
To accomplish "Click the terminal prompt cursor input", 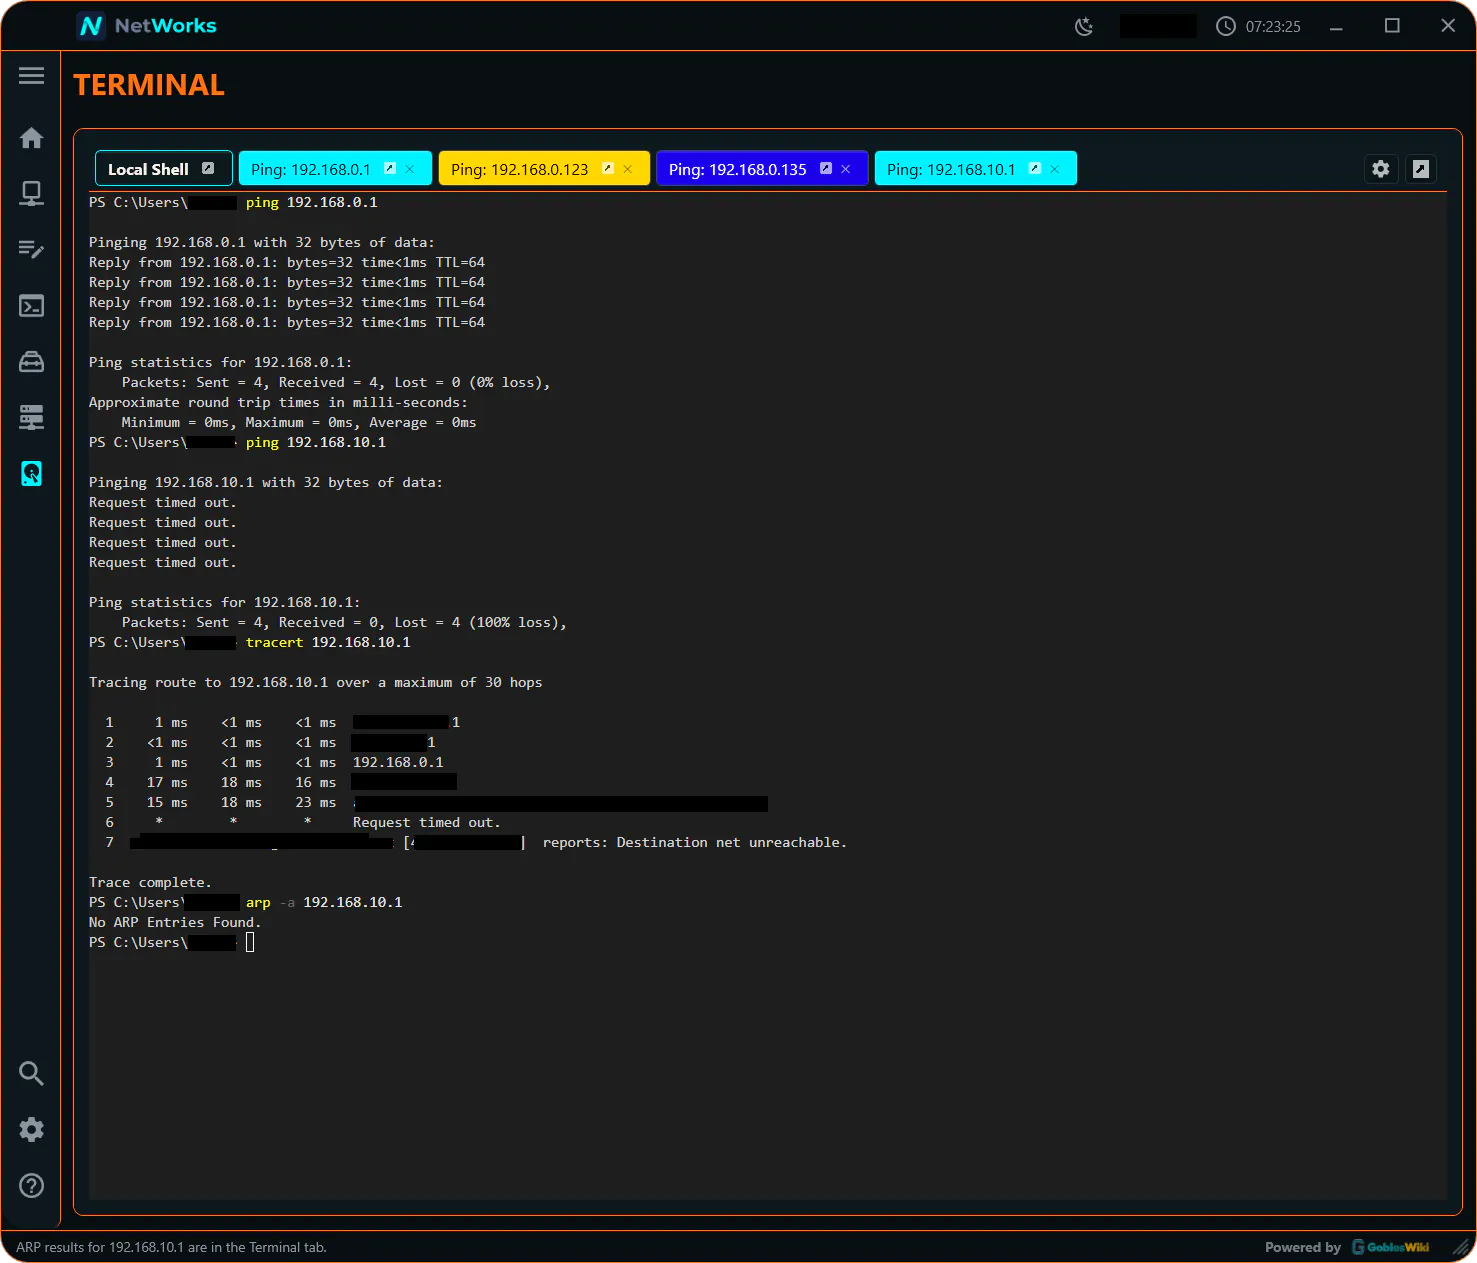I will coord(250,942).
